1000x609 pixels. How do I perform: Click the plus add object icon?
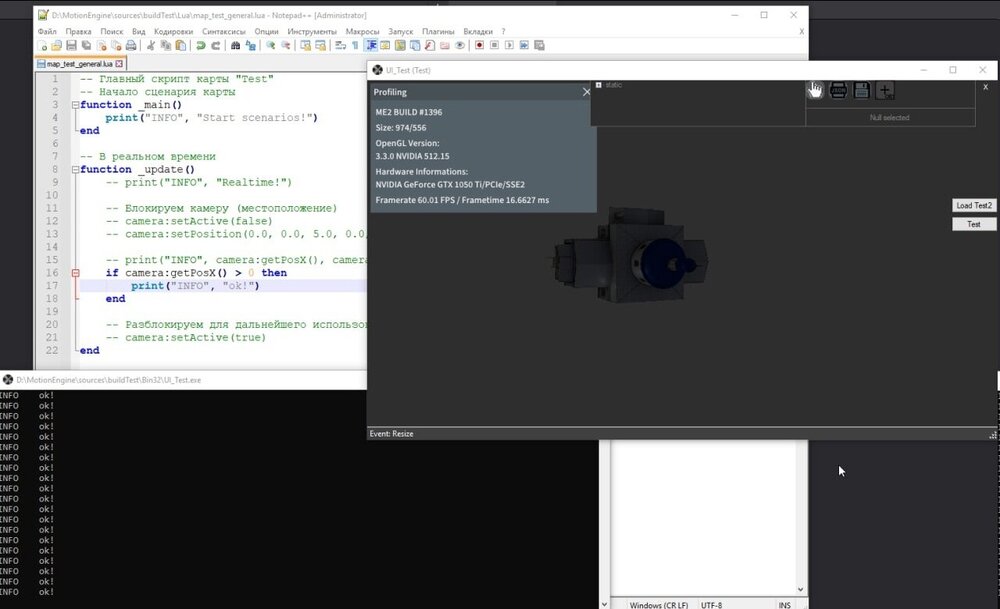tap(885, 91)
